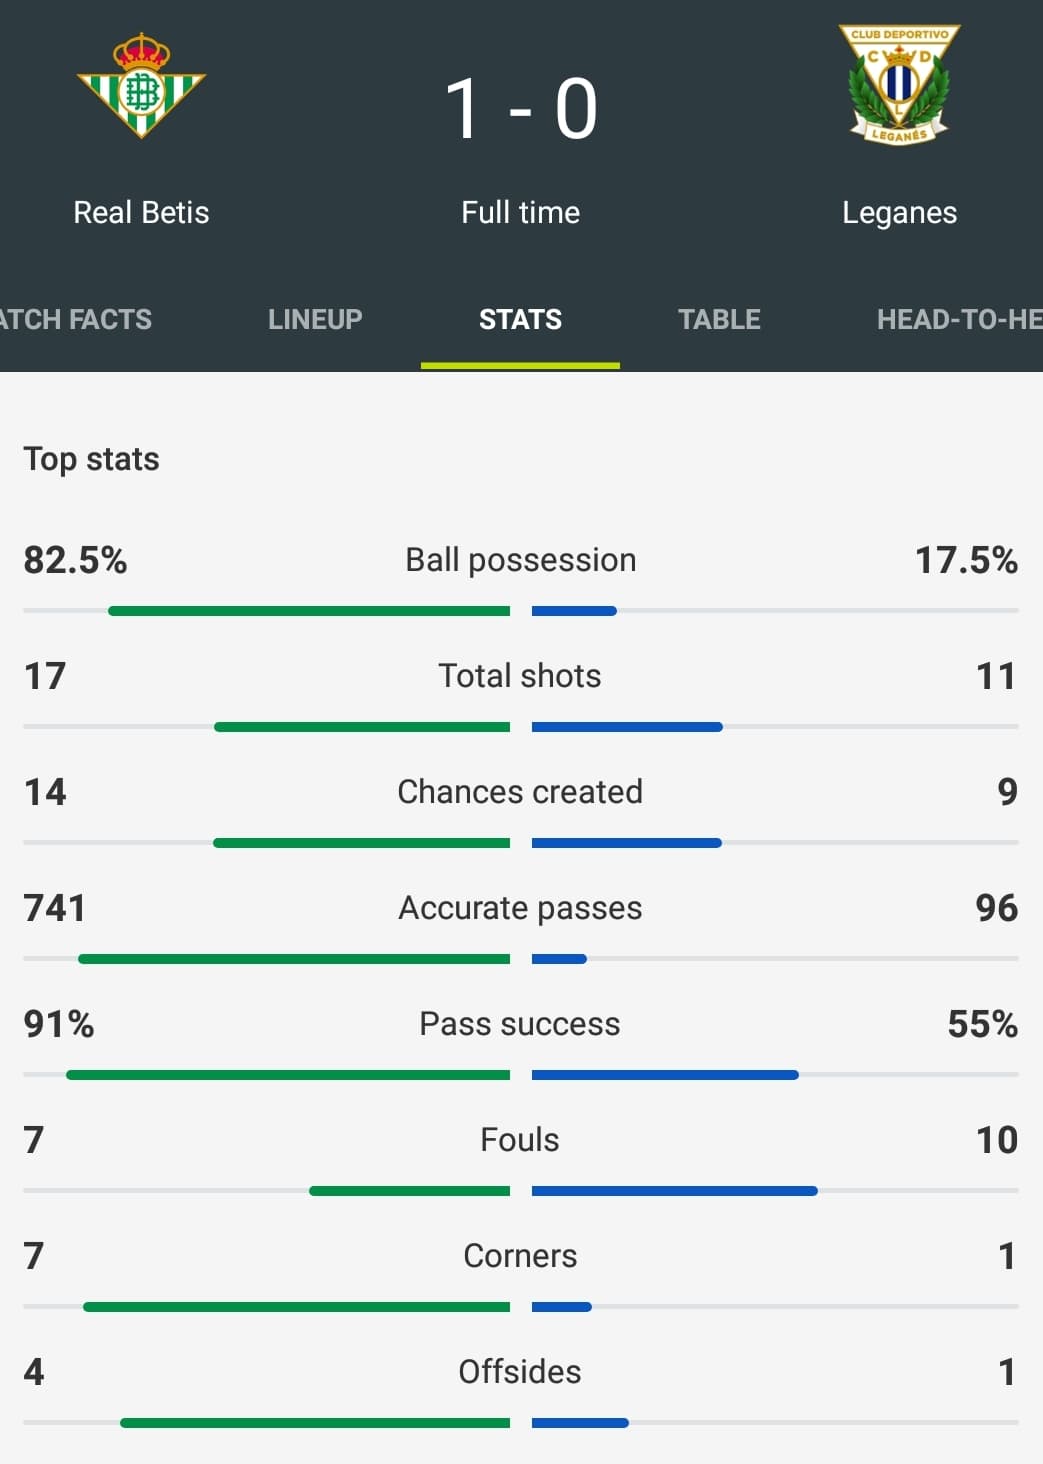Tap the 1 - 0 match score
This screenshot has width=1043, height=1464.
(521, 109)
